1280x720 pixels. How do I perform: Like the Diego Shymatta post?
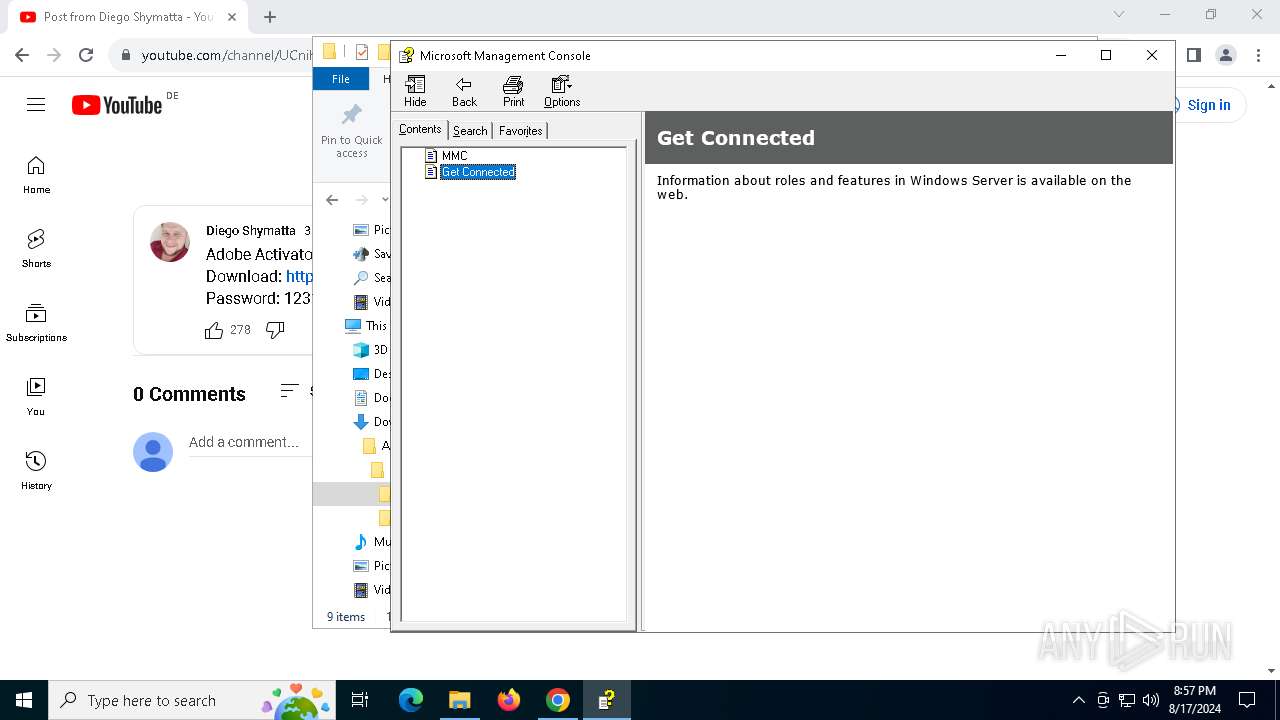pyautogui.click(x=214, y=330)
